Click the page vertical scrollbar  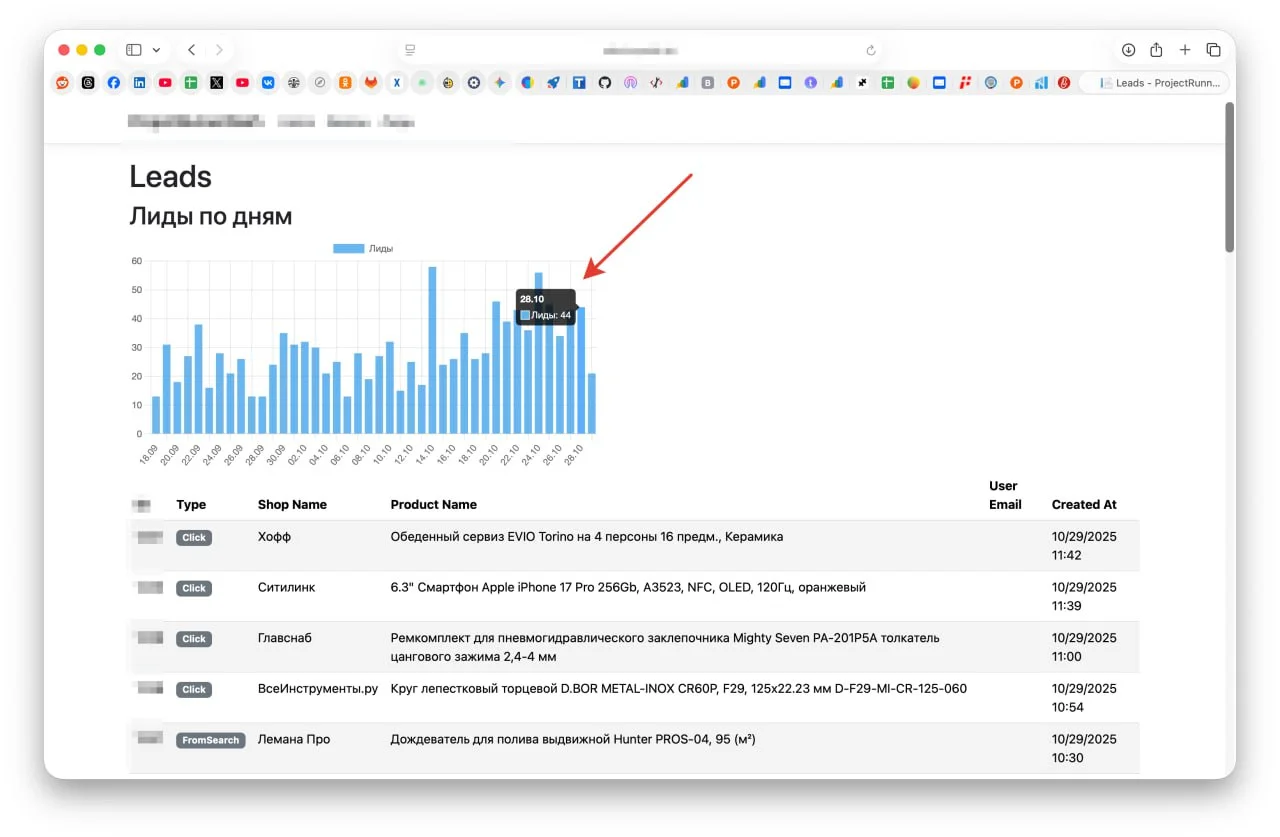[1229, 178]
